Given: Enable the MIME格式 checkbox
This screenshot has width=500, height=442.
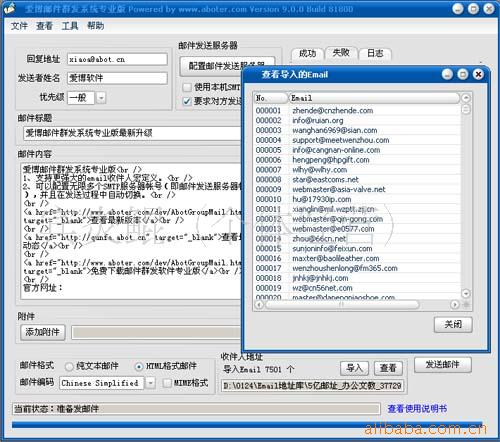Looking at the screenshot, I should click(x=167, y=383).
